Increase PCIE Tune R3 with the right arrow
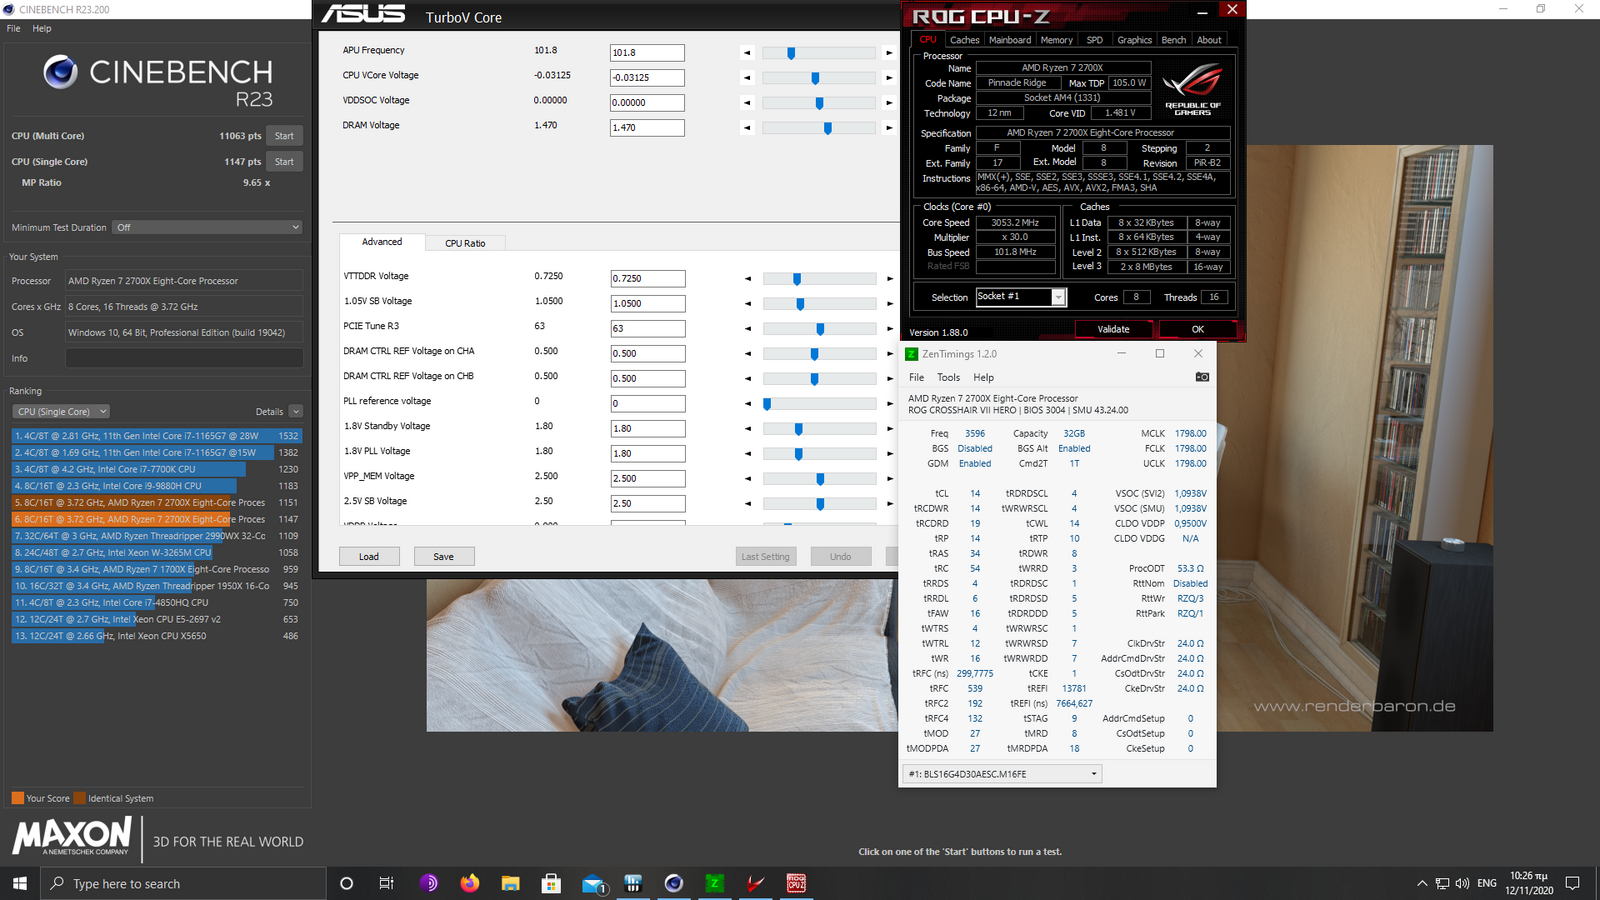The width and height of the screenshot is (1600, 900). tap(890, 329)
